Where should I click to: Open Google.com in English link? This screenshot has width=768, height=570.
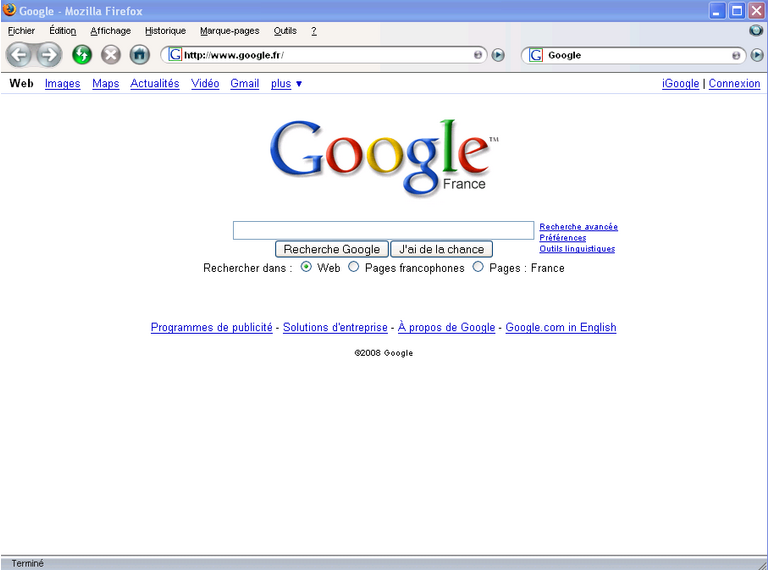point(561,327)
